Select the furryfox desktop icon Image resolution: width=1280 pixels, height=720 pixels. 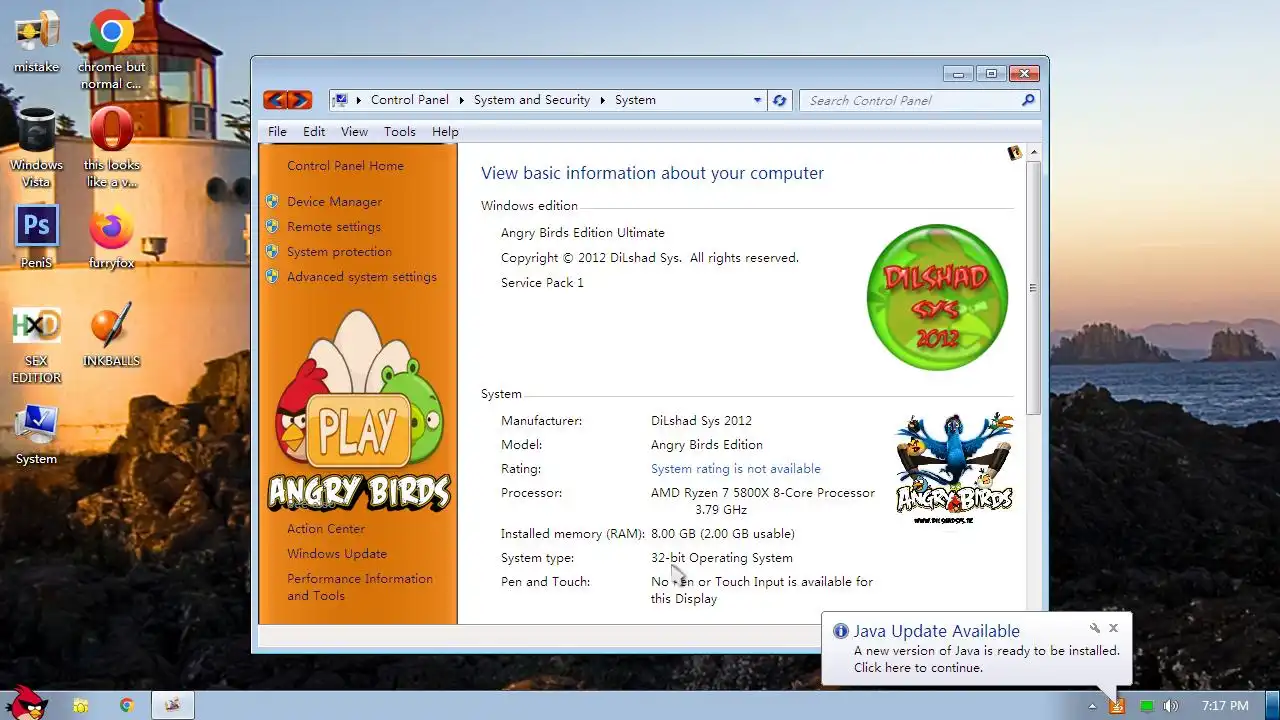pyautogui.click(x=112, y=237)
